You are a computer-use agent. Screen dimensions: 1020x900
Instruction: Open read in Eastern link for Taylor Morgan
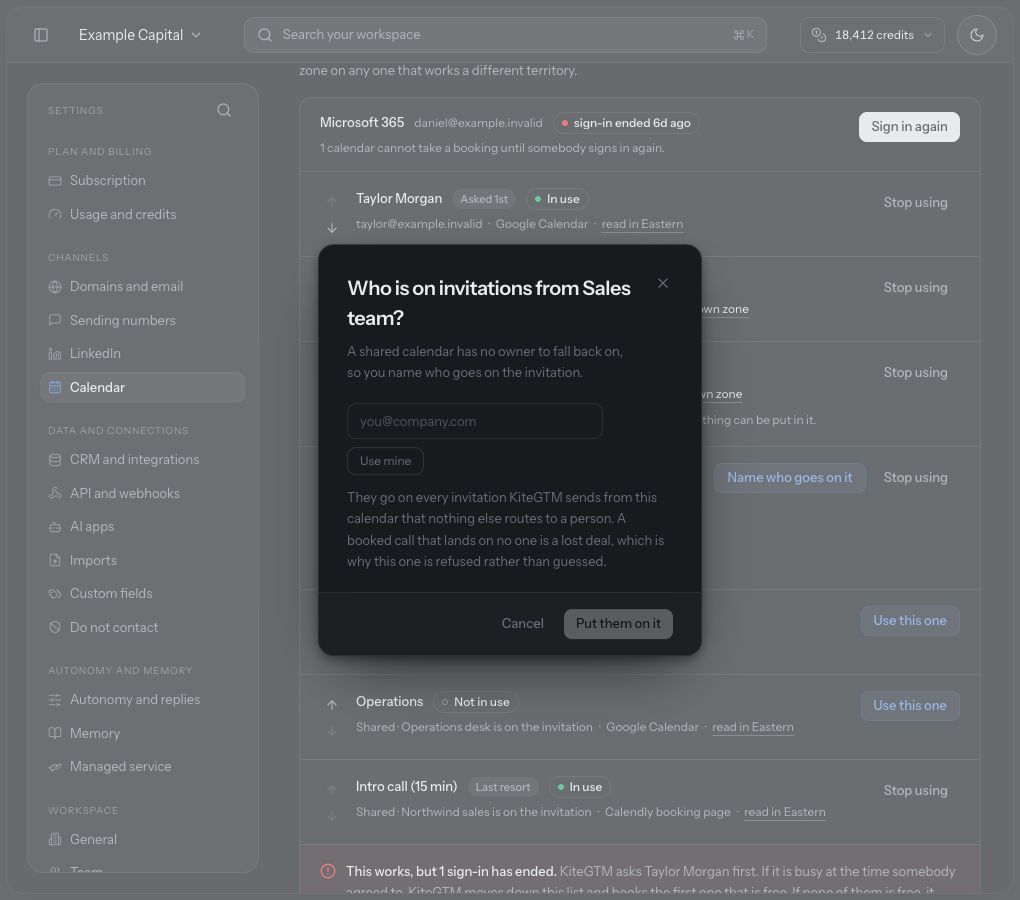(642, 224)
